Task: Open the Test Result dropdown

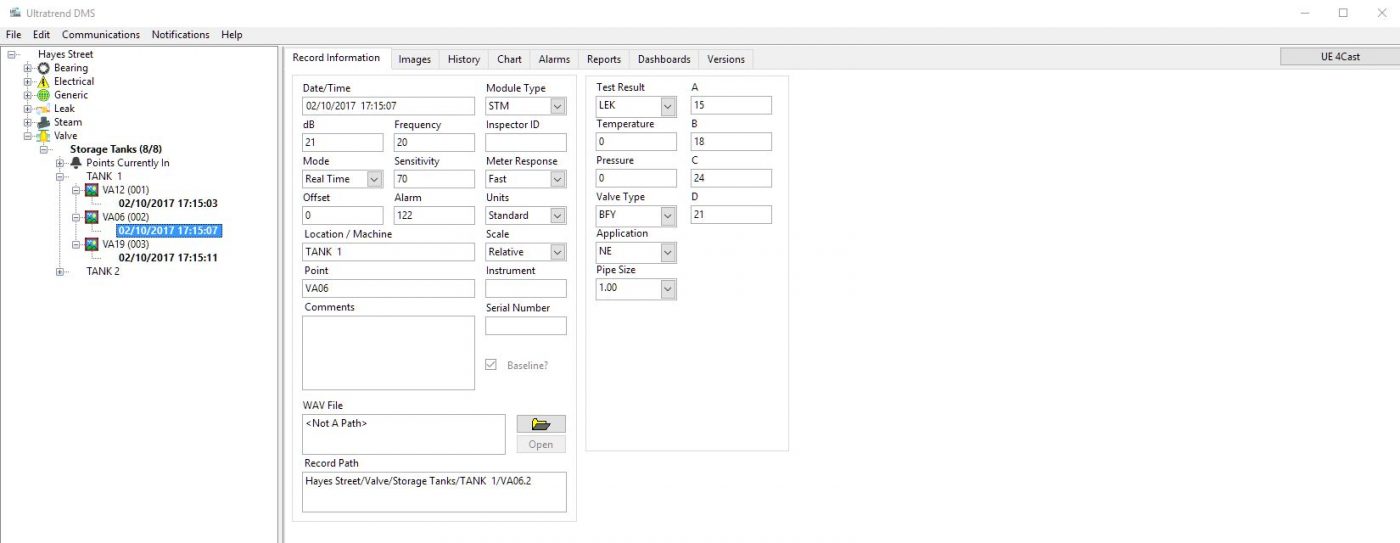Action: (x=667, y=105)
